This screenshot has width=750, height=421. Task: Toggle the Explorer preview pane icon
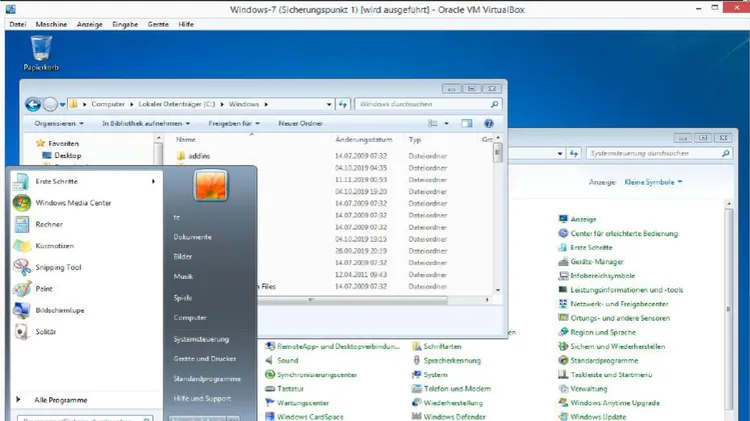coord(467,123)
